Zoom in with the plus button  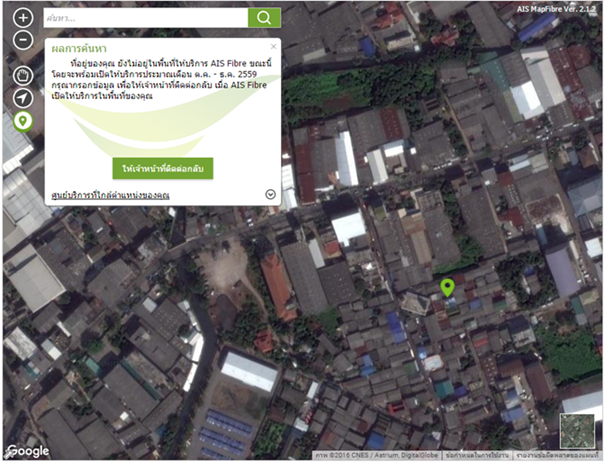coord(23,18)
